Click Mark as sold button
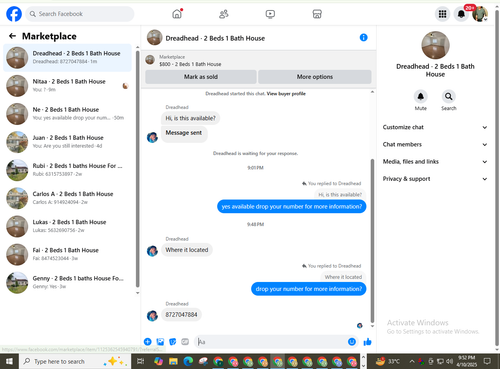 coord(201,77)
